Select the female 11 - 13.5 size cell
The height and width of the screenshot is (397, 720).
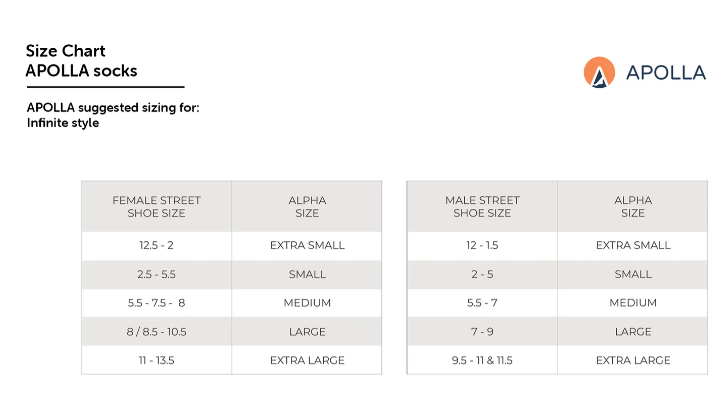pos(157,360)
